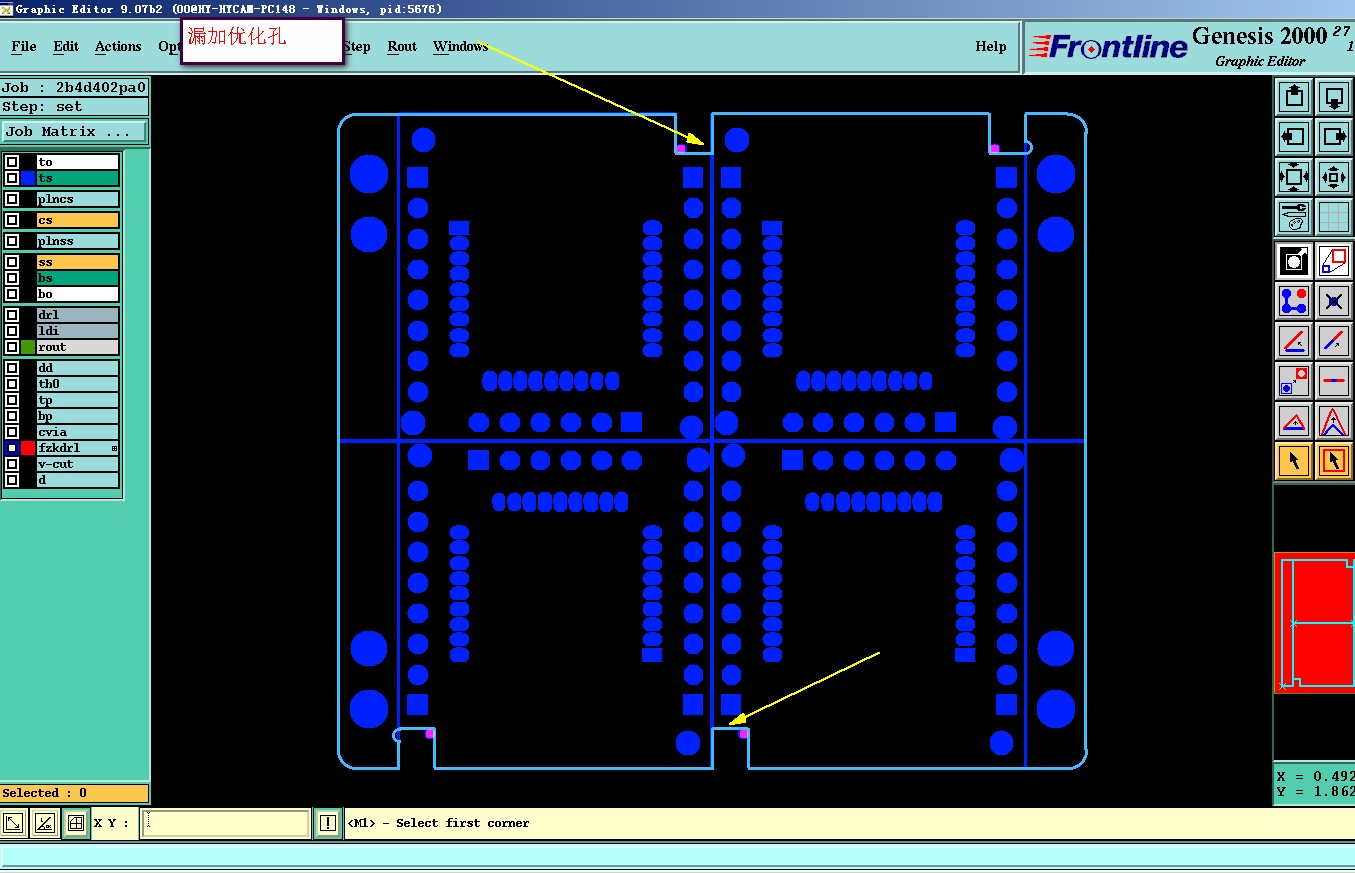Viewport: 1355px width, 873px height.
Task: Select the bo layer name
Action: [78, 294]
